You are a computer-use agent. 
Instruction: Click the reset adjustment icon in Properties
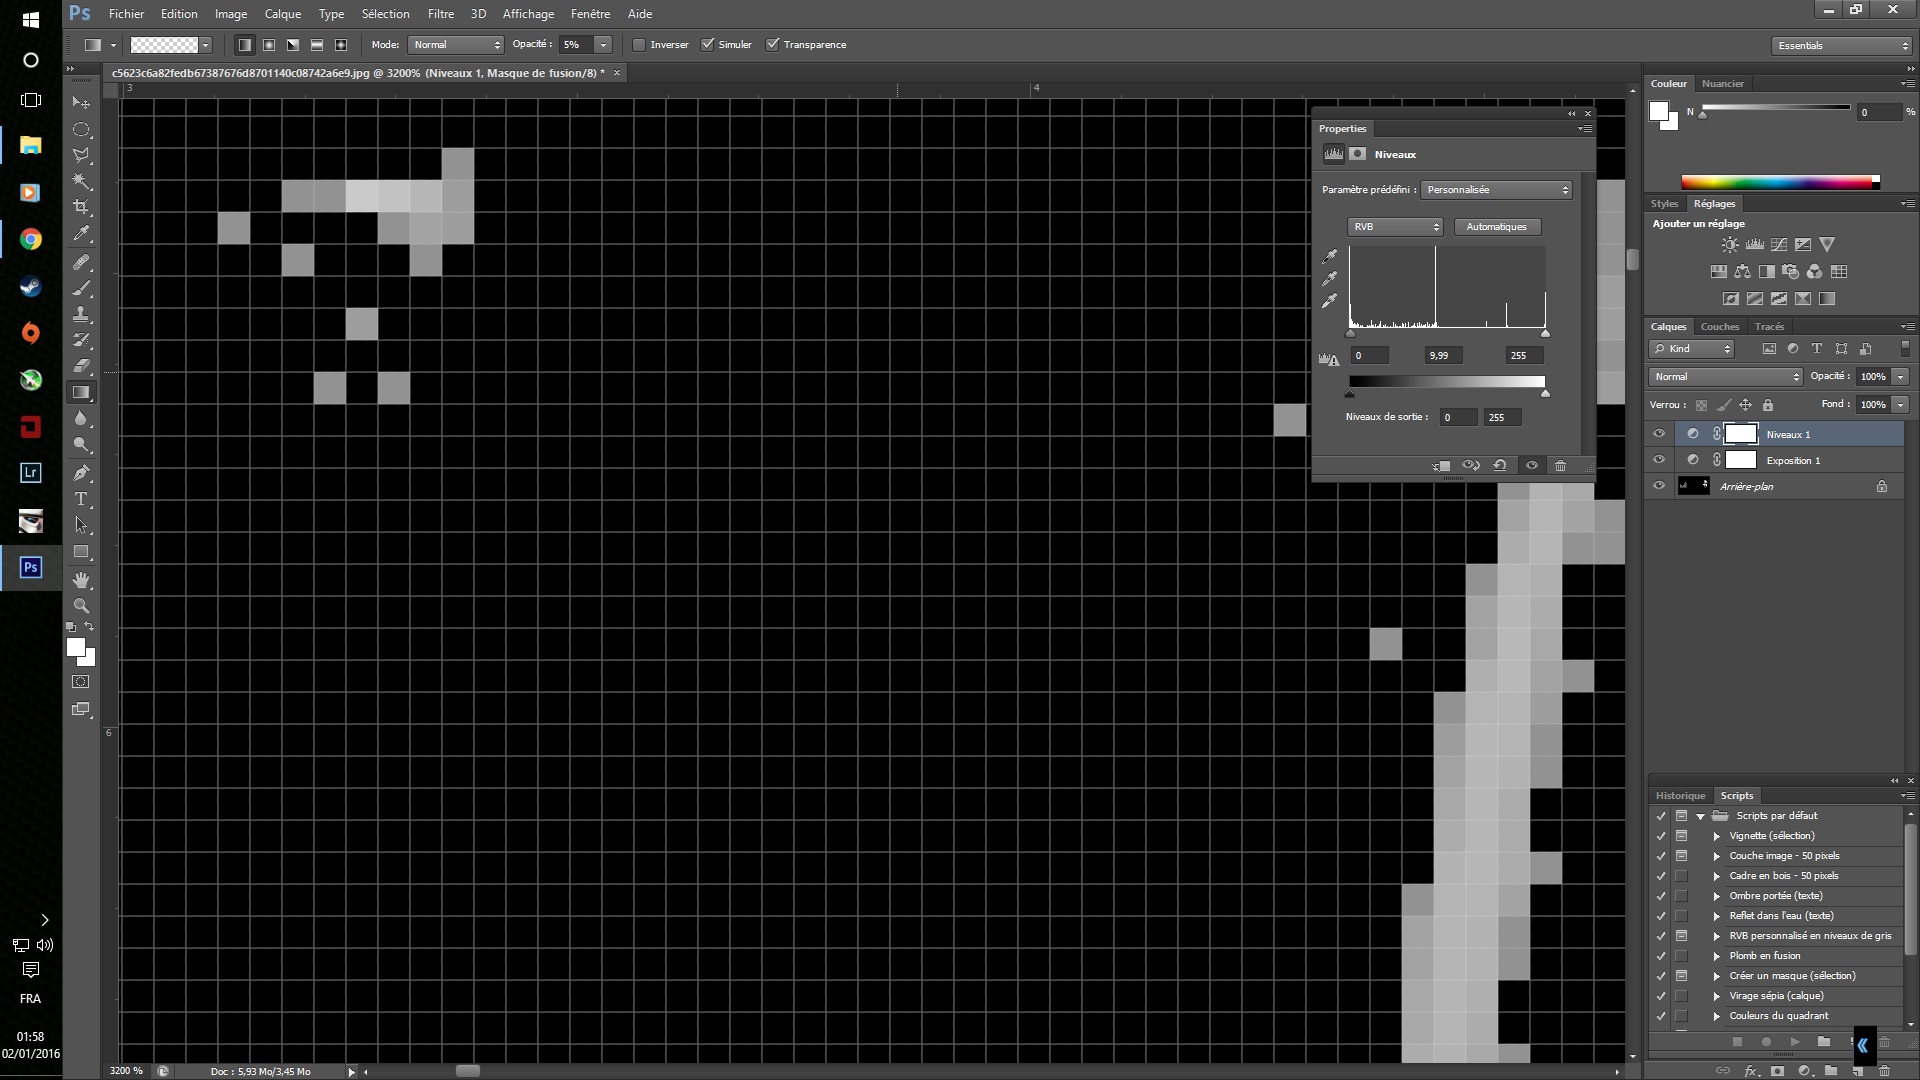(x=1500, y=466)
